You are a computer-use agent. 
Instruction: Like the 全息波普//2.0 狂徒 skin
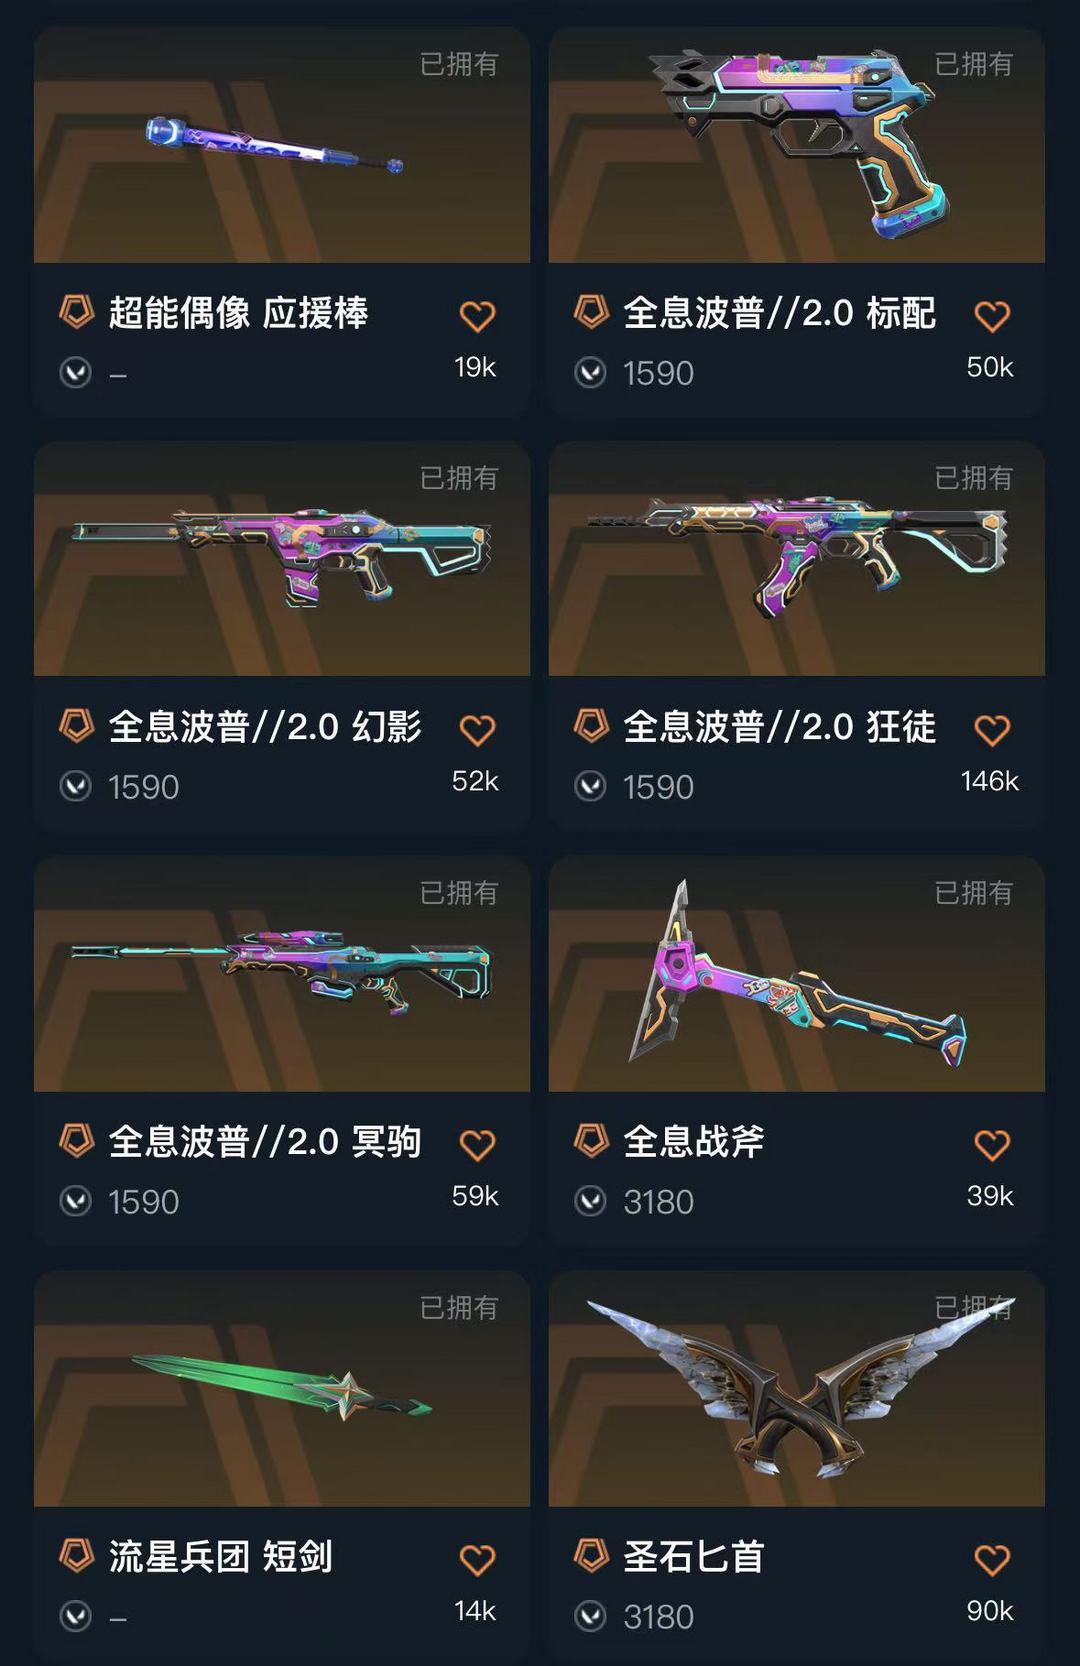tap(992, 730)
